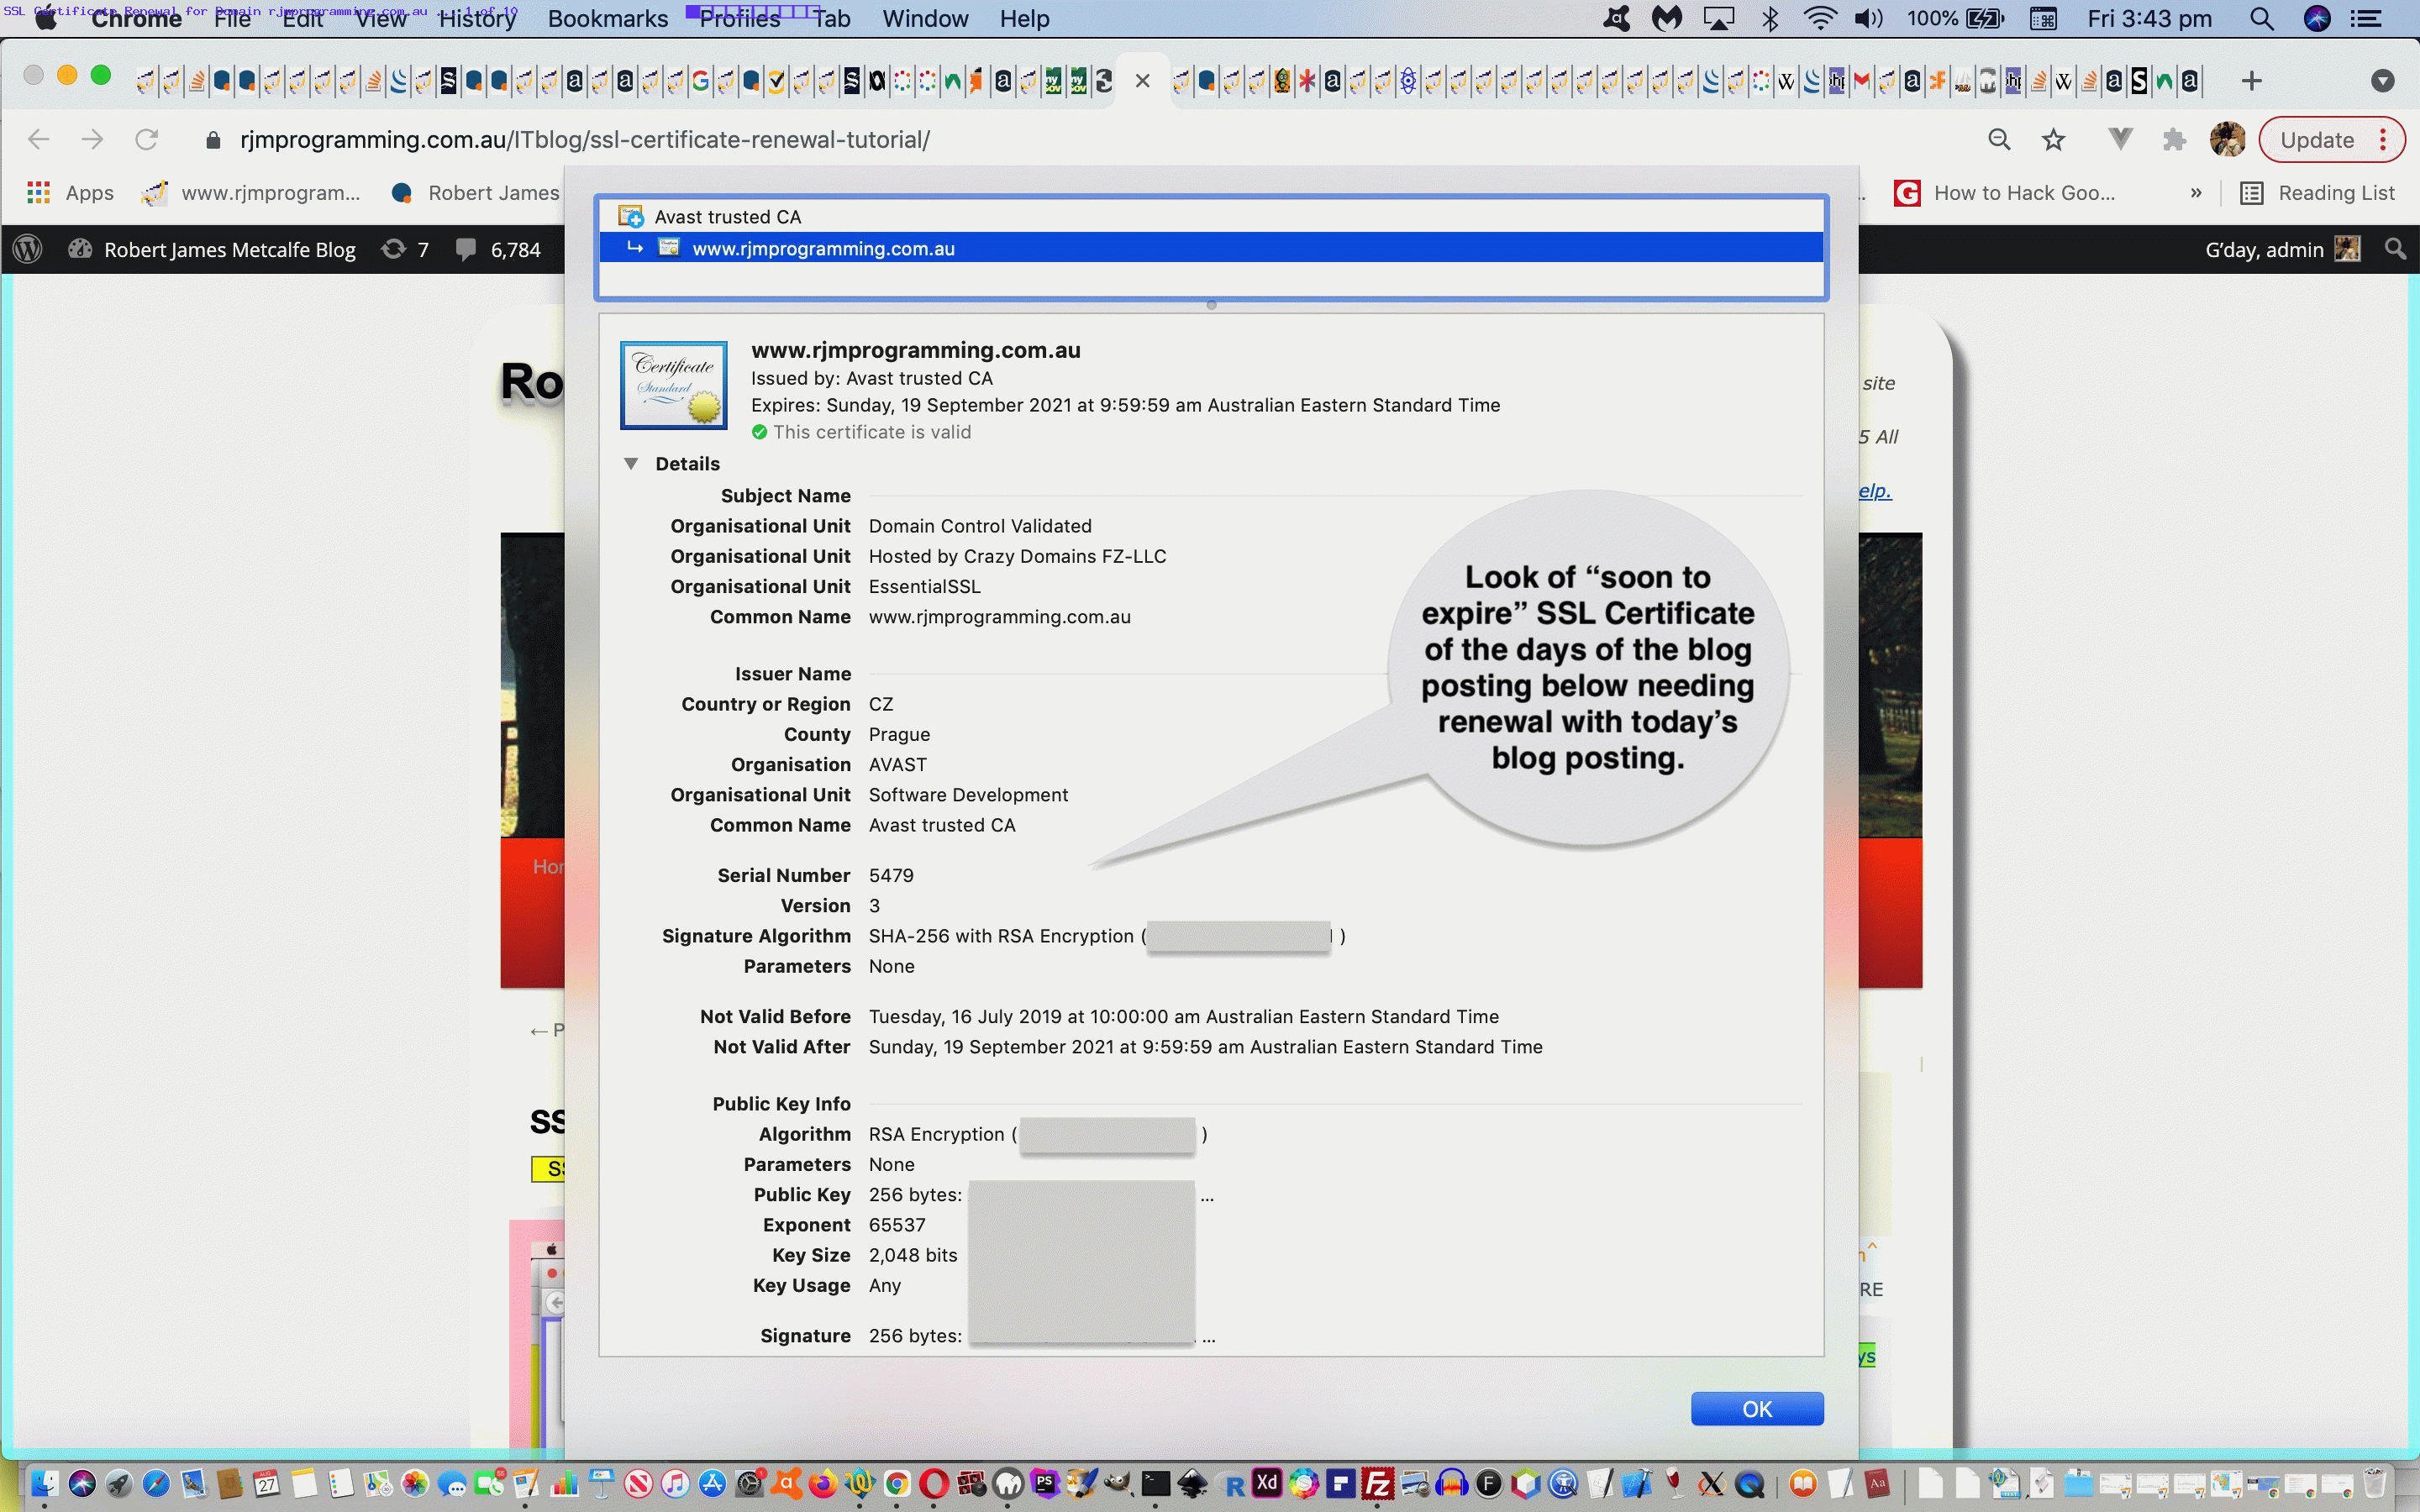Open Google Chrome from the Dock
The width and height of the screenshot is (2420, 1512).
click(897, 1483)
